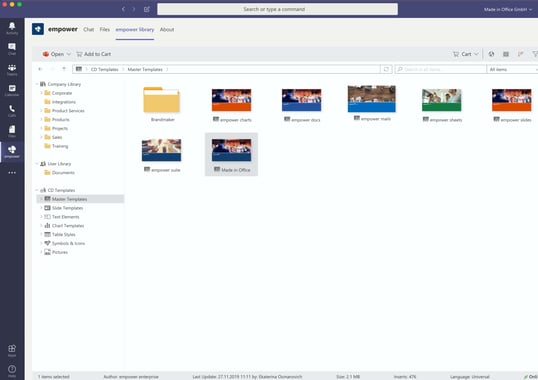Viewport: 538px width, 380px height.
Task: Click the more apps ellipsis in sidebar
Action: point(12,173)
